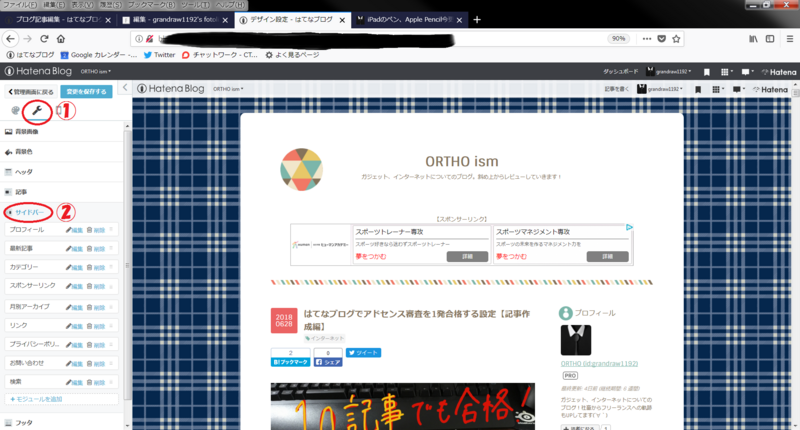Expand the 背景色 section
The width and height of the screenshot is (800, 430).
(x=62, y=152)
